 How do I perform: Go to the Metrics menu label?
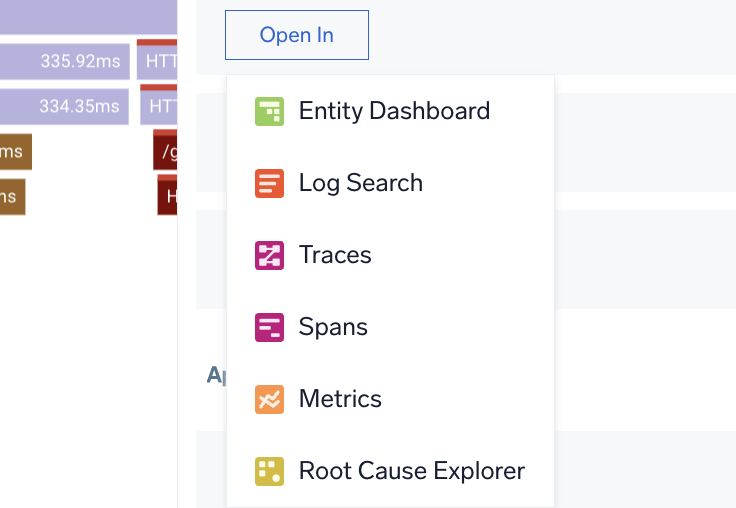coord(340,399)
